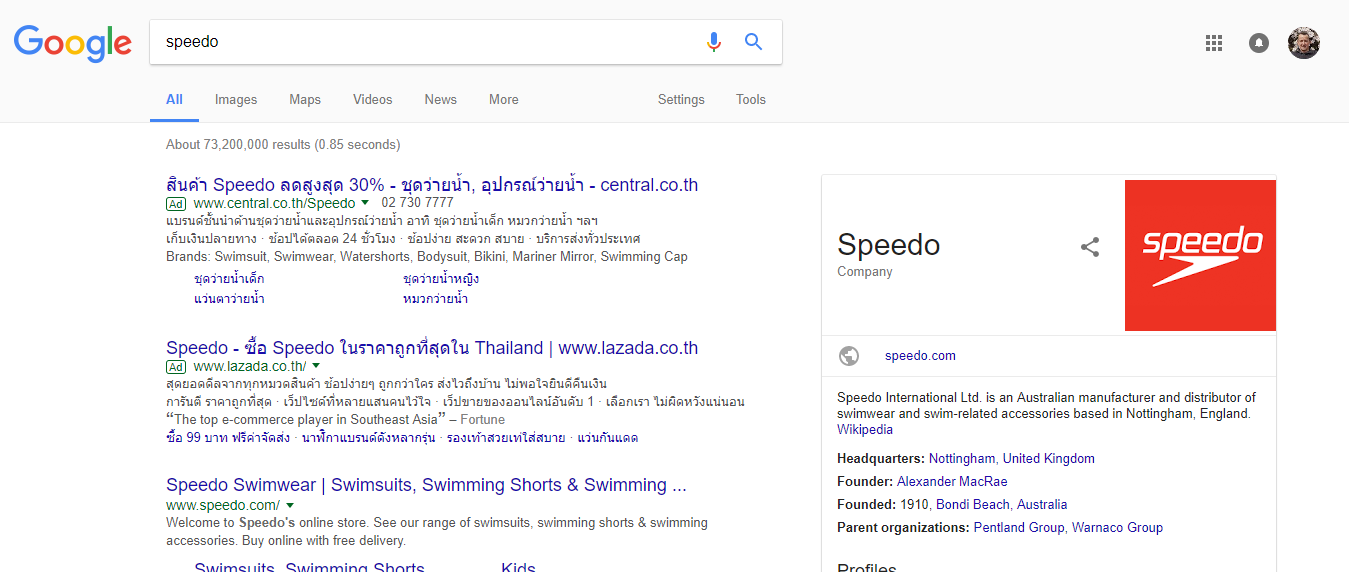The height and width of the screenshot is (572, 1349).
Task: Click the red Speedo logo thumbnail
Action: (1200, 255)
